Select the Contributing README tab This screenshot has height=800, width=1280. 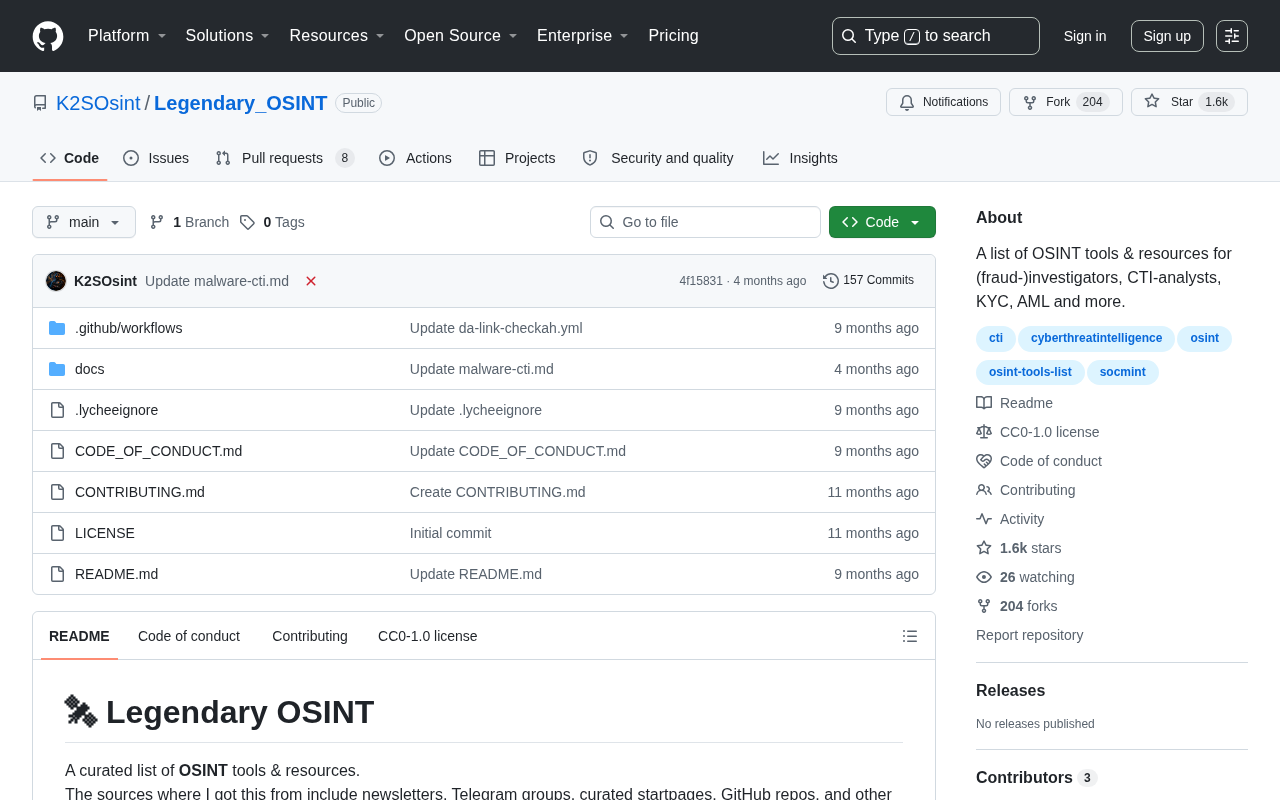[310, 636]
